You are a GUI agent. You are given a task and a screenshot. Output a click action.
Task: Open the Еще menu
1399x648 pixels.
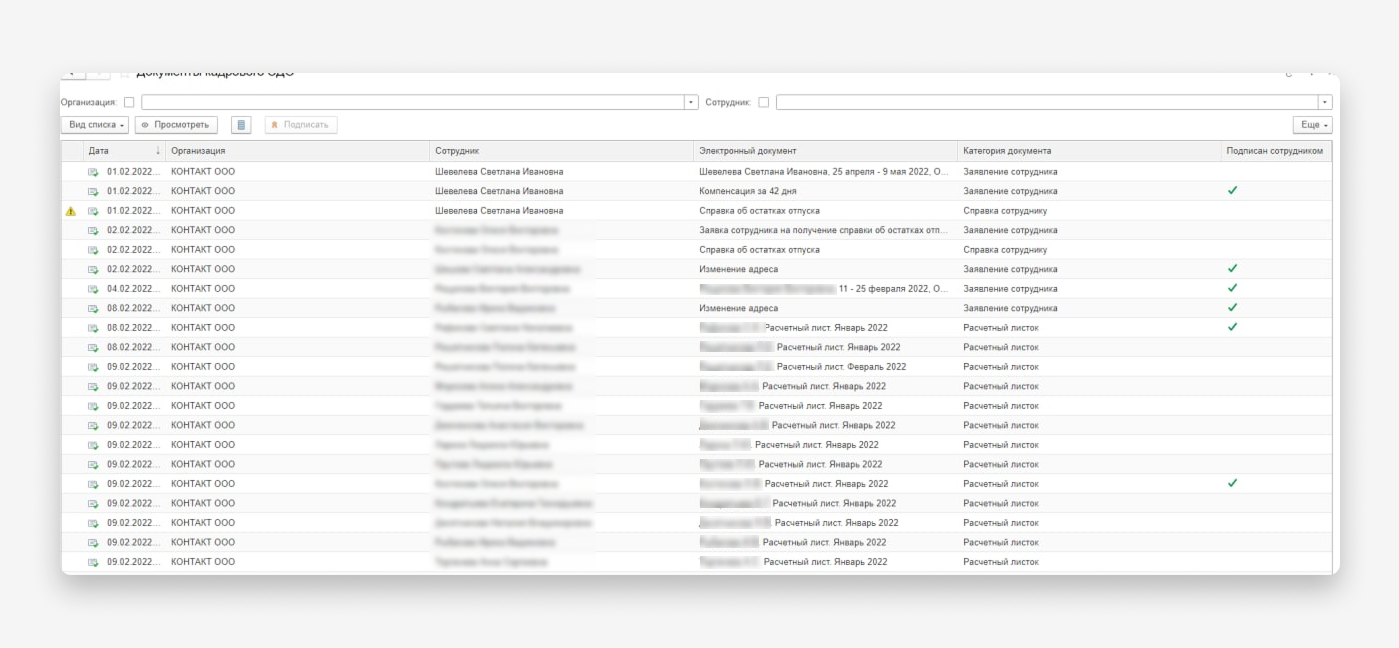tap(1312, 125)
